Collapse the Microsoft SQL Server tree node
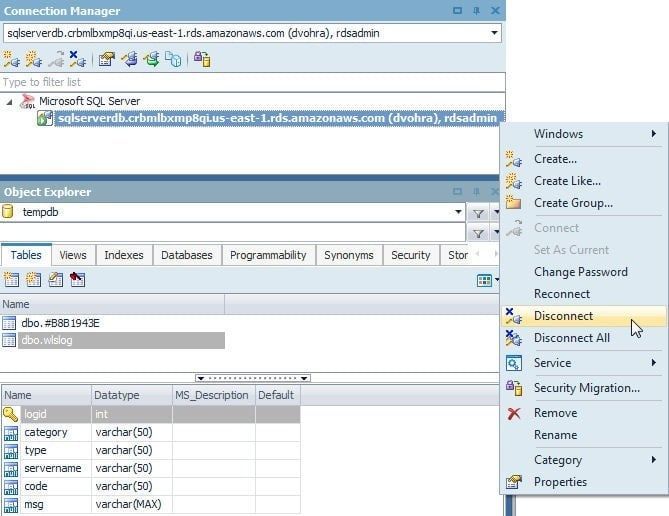 coord(9,102)
